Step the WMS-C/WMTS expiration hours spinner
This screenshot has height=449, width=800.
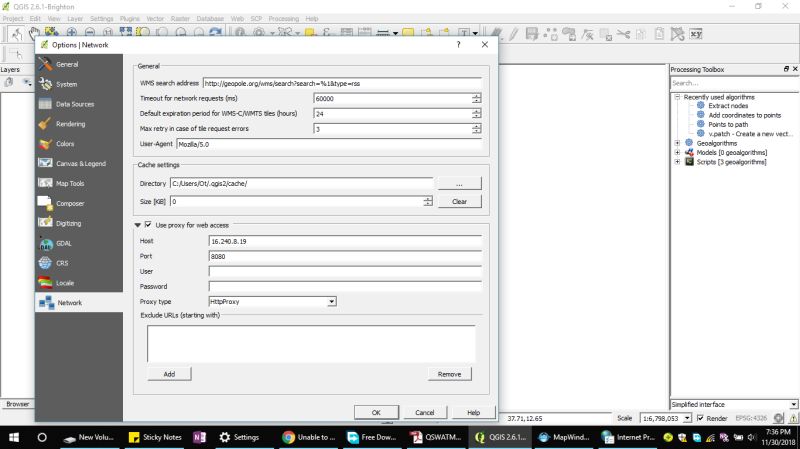[x=476, y=114]
